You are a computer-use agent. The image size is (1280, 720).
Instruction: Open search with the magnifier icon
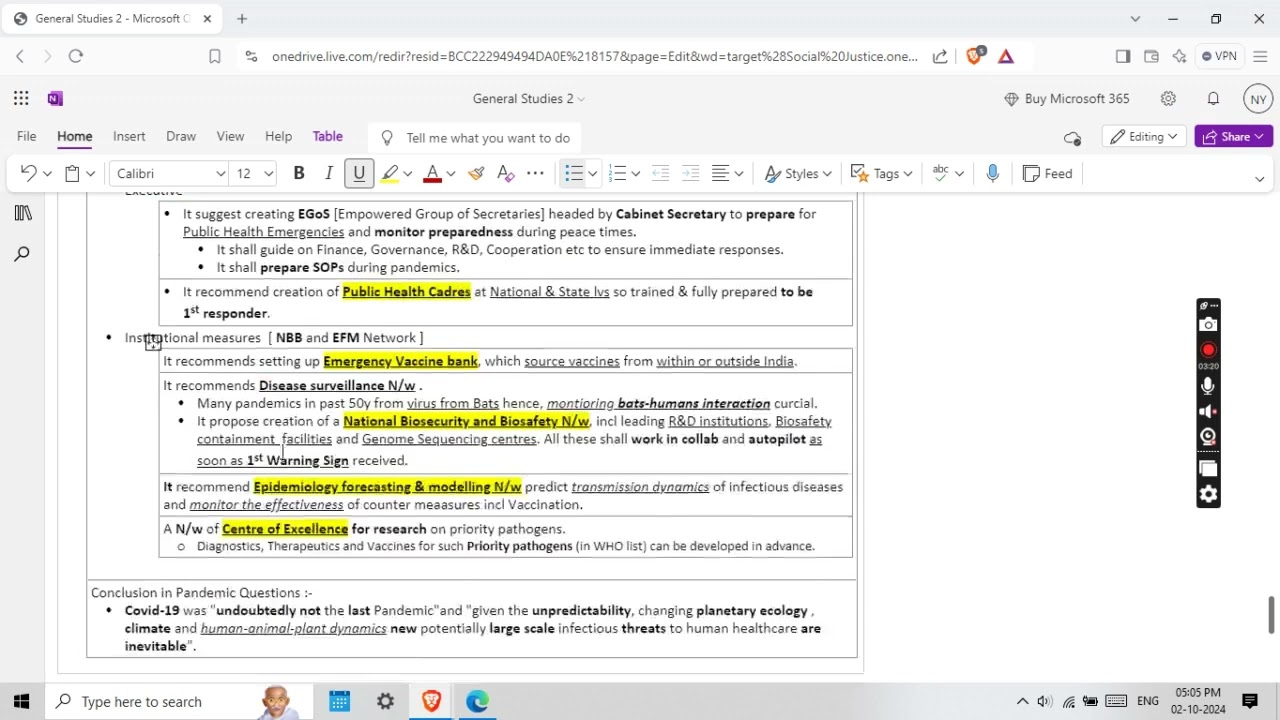coord(22,255)
